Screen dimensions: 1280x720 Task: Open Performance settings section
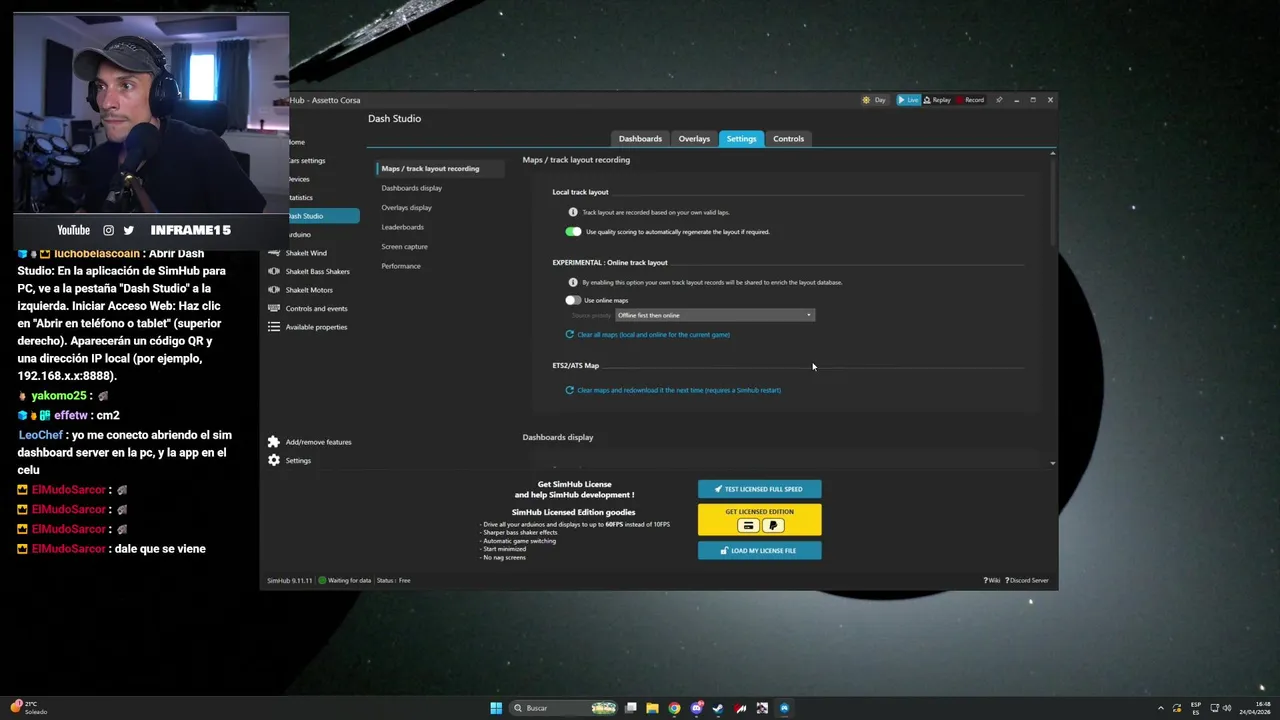tap(400, 266)
